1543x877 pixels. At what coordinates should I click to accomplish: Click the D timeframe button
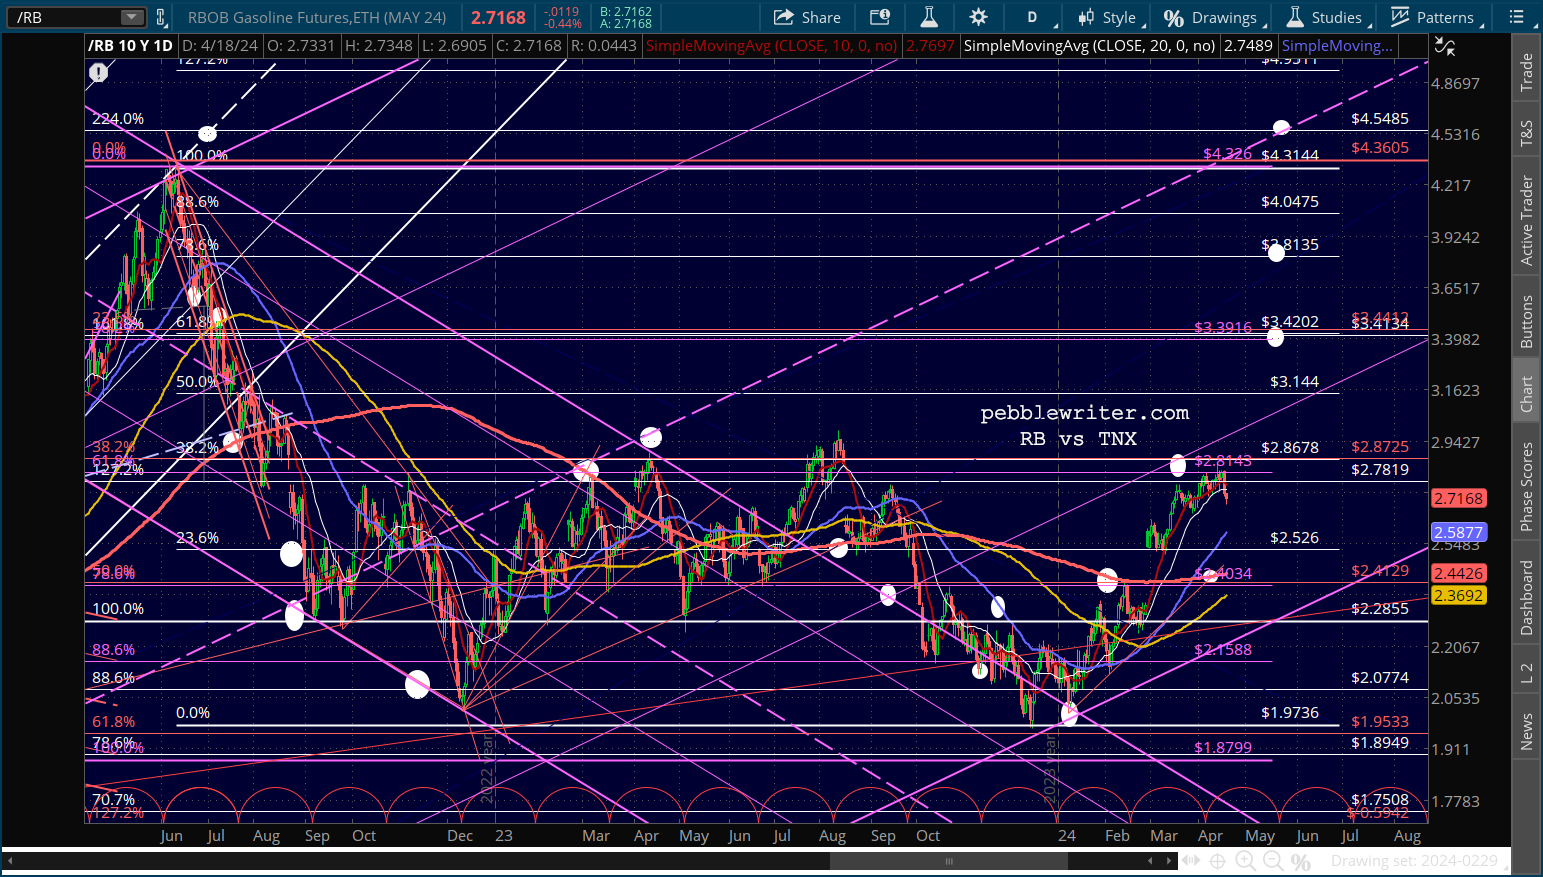click(1032, 17)
